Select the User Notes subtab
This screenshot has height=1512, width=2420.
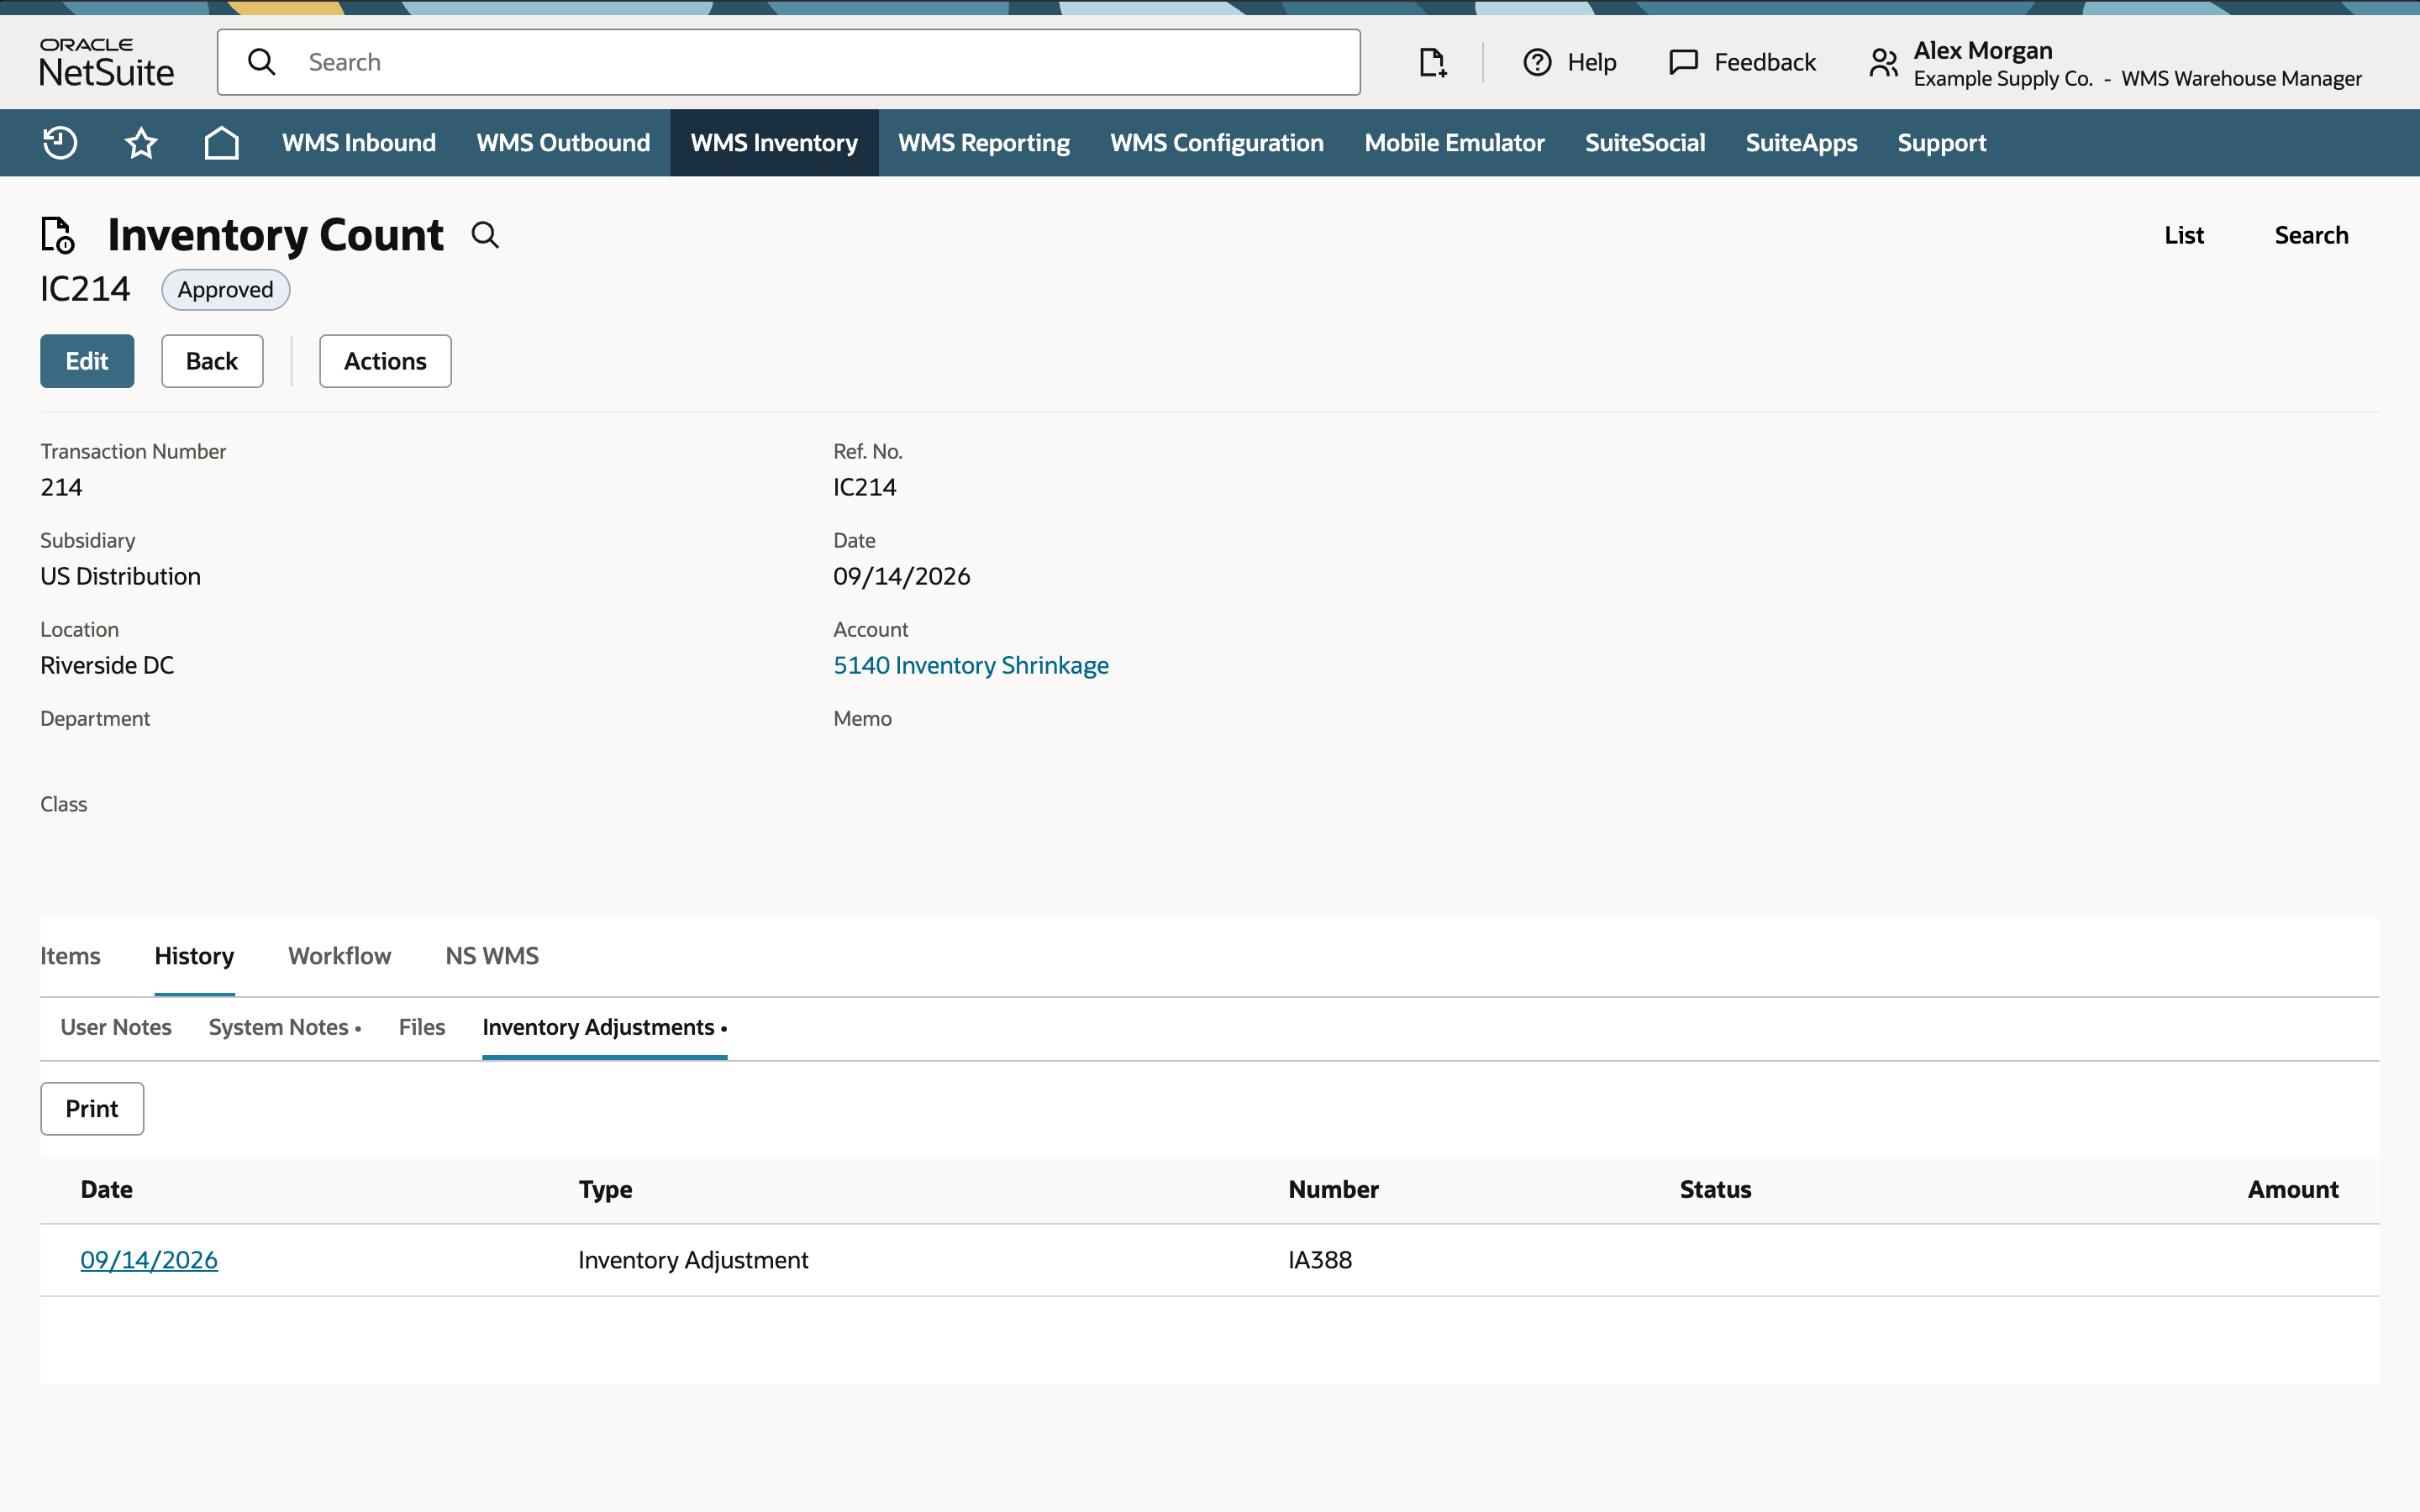(116, 1027)
